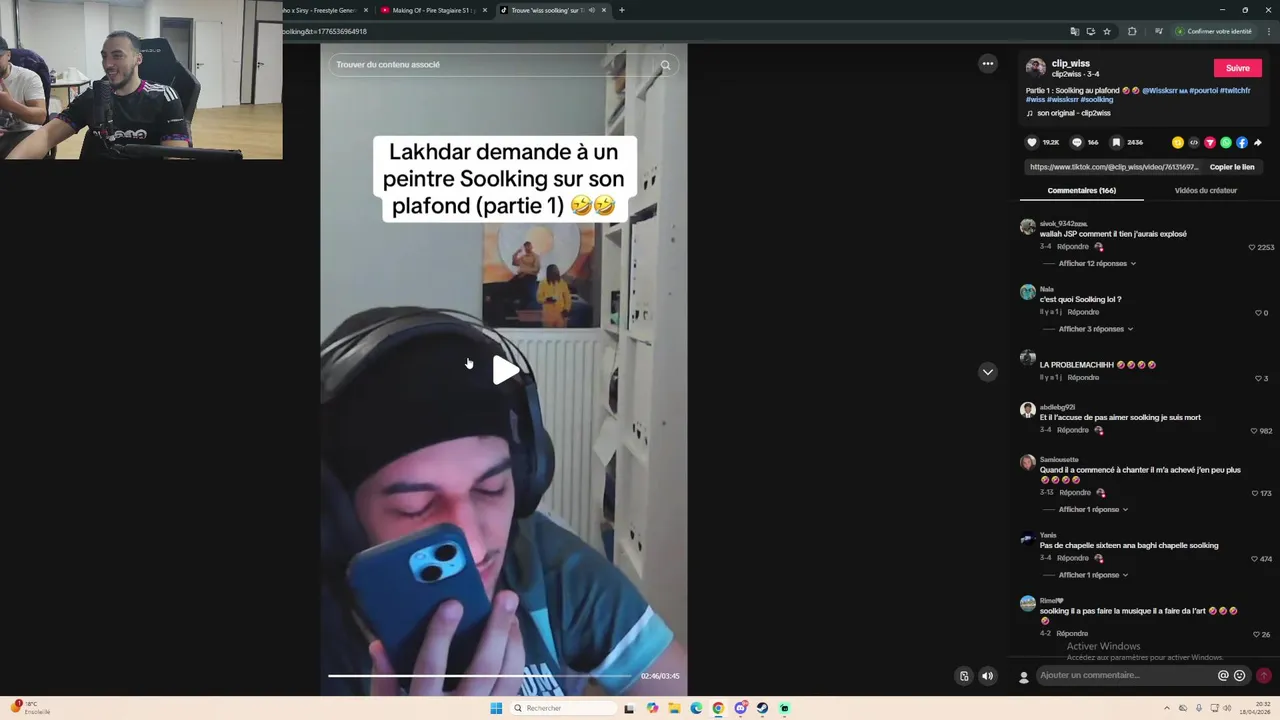
Task: Get the embed code icon
Action: click(1194, 142)
